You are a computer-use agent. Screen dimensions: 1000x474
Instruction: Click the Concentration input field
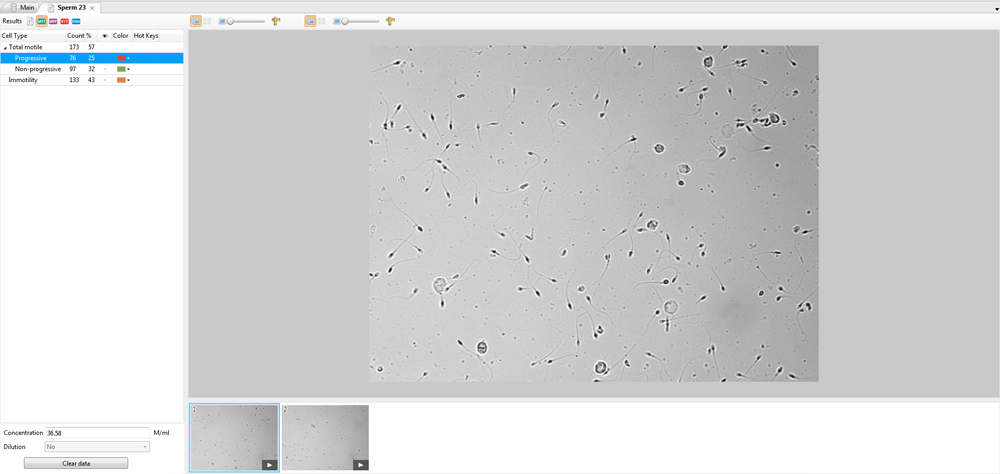[x=97, y=432]
